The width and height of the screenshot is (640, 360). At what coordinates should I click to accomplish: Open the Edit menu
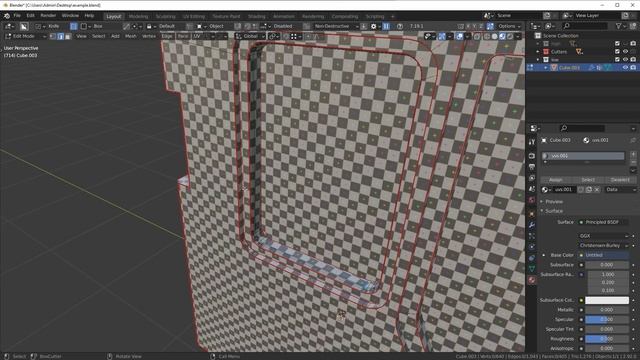tap(31, 16)
